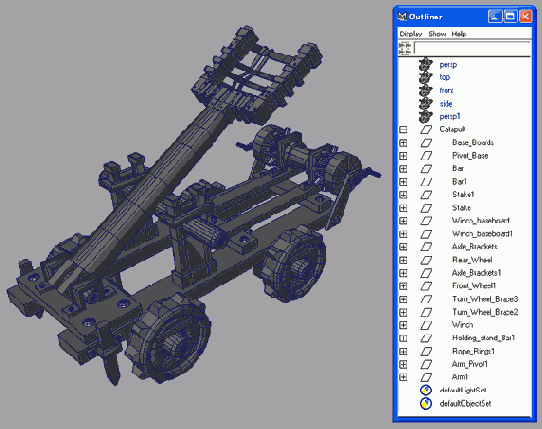Expand the Arm1 node
The width and height of the screenshot is (542, 429).
coord(403,377)
